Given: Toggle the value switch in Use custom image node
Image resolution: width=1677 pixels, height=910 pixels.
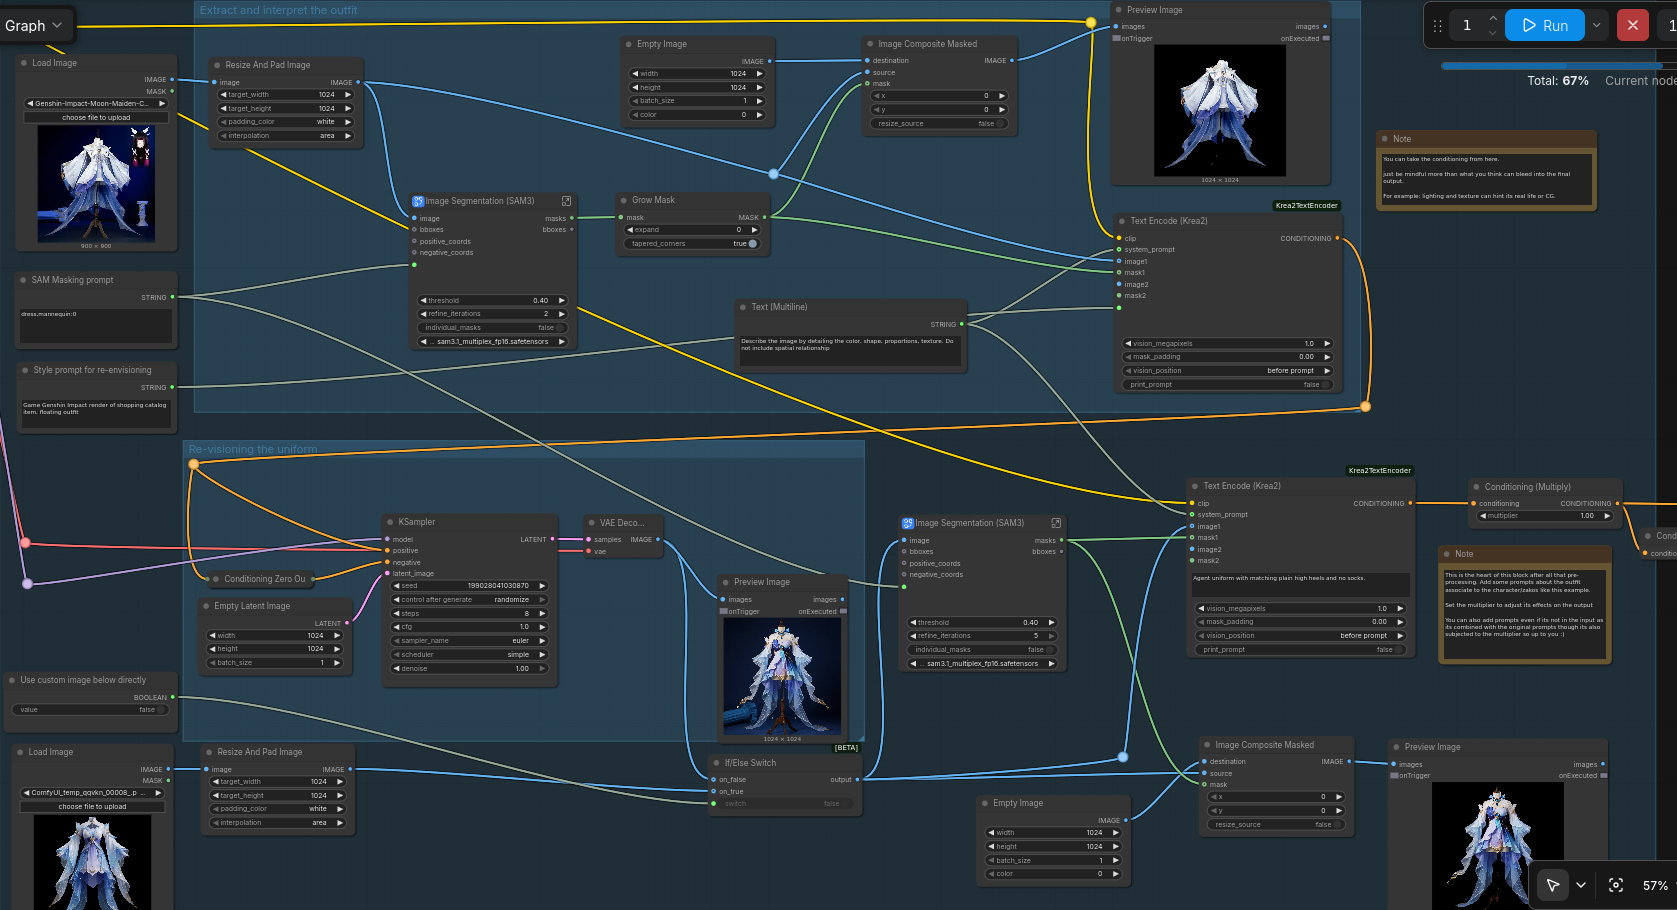Looking at the screenshot, I should coord(91,710).
